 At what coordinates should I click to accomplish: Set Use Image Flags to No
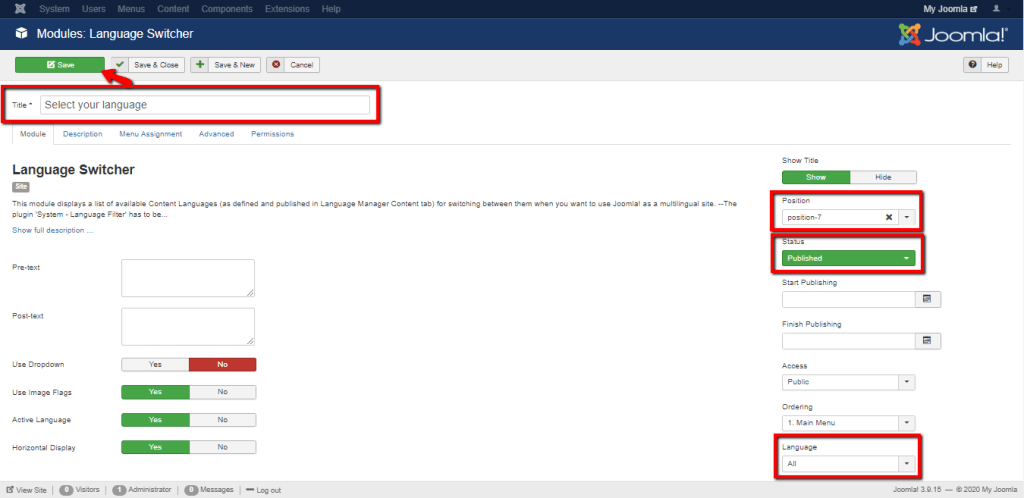coord(223,392)
